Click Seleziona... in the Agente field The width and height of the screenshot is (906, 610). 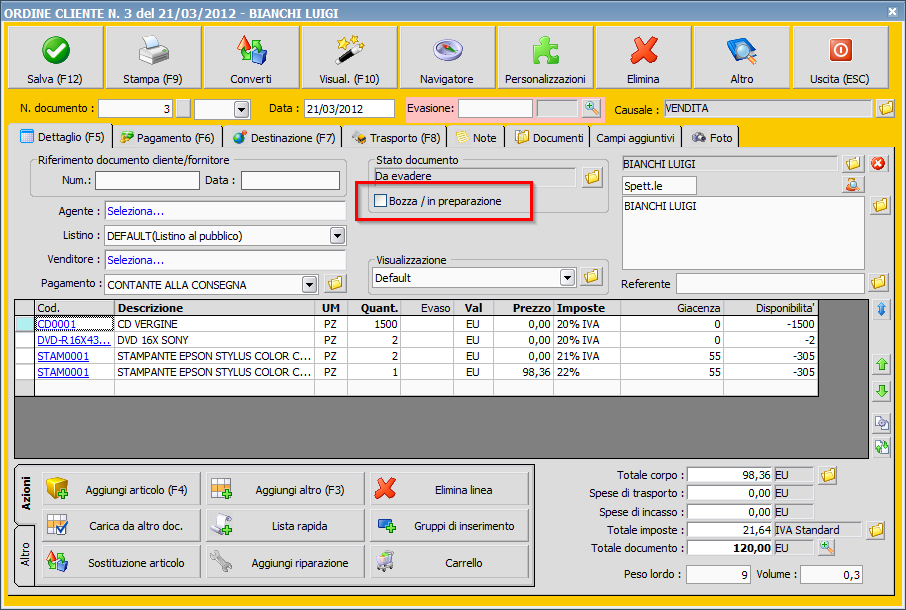pos(135,211)
